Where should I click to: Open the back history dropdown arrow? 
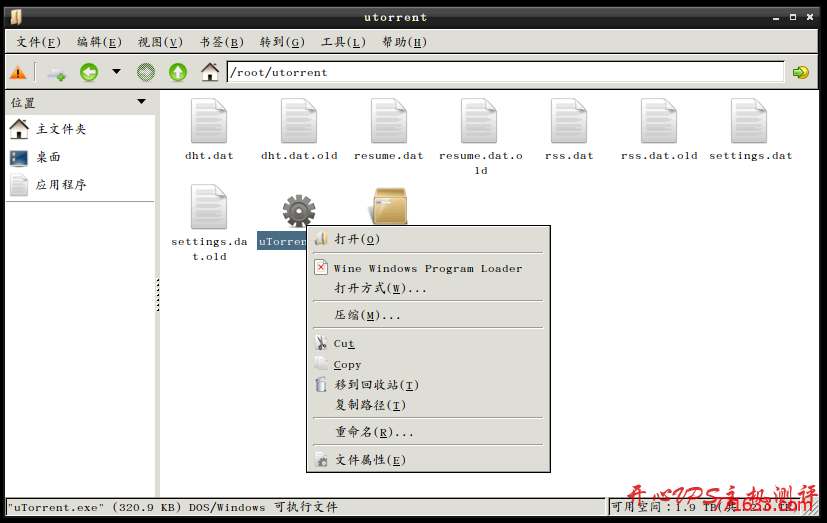tap(117, 72)
